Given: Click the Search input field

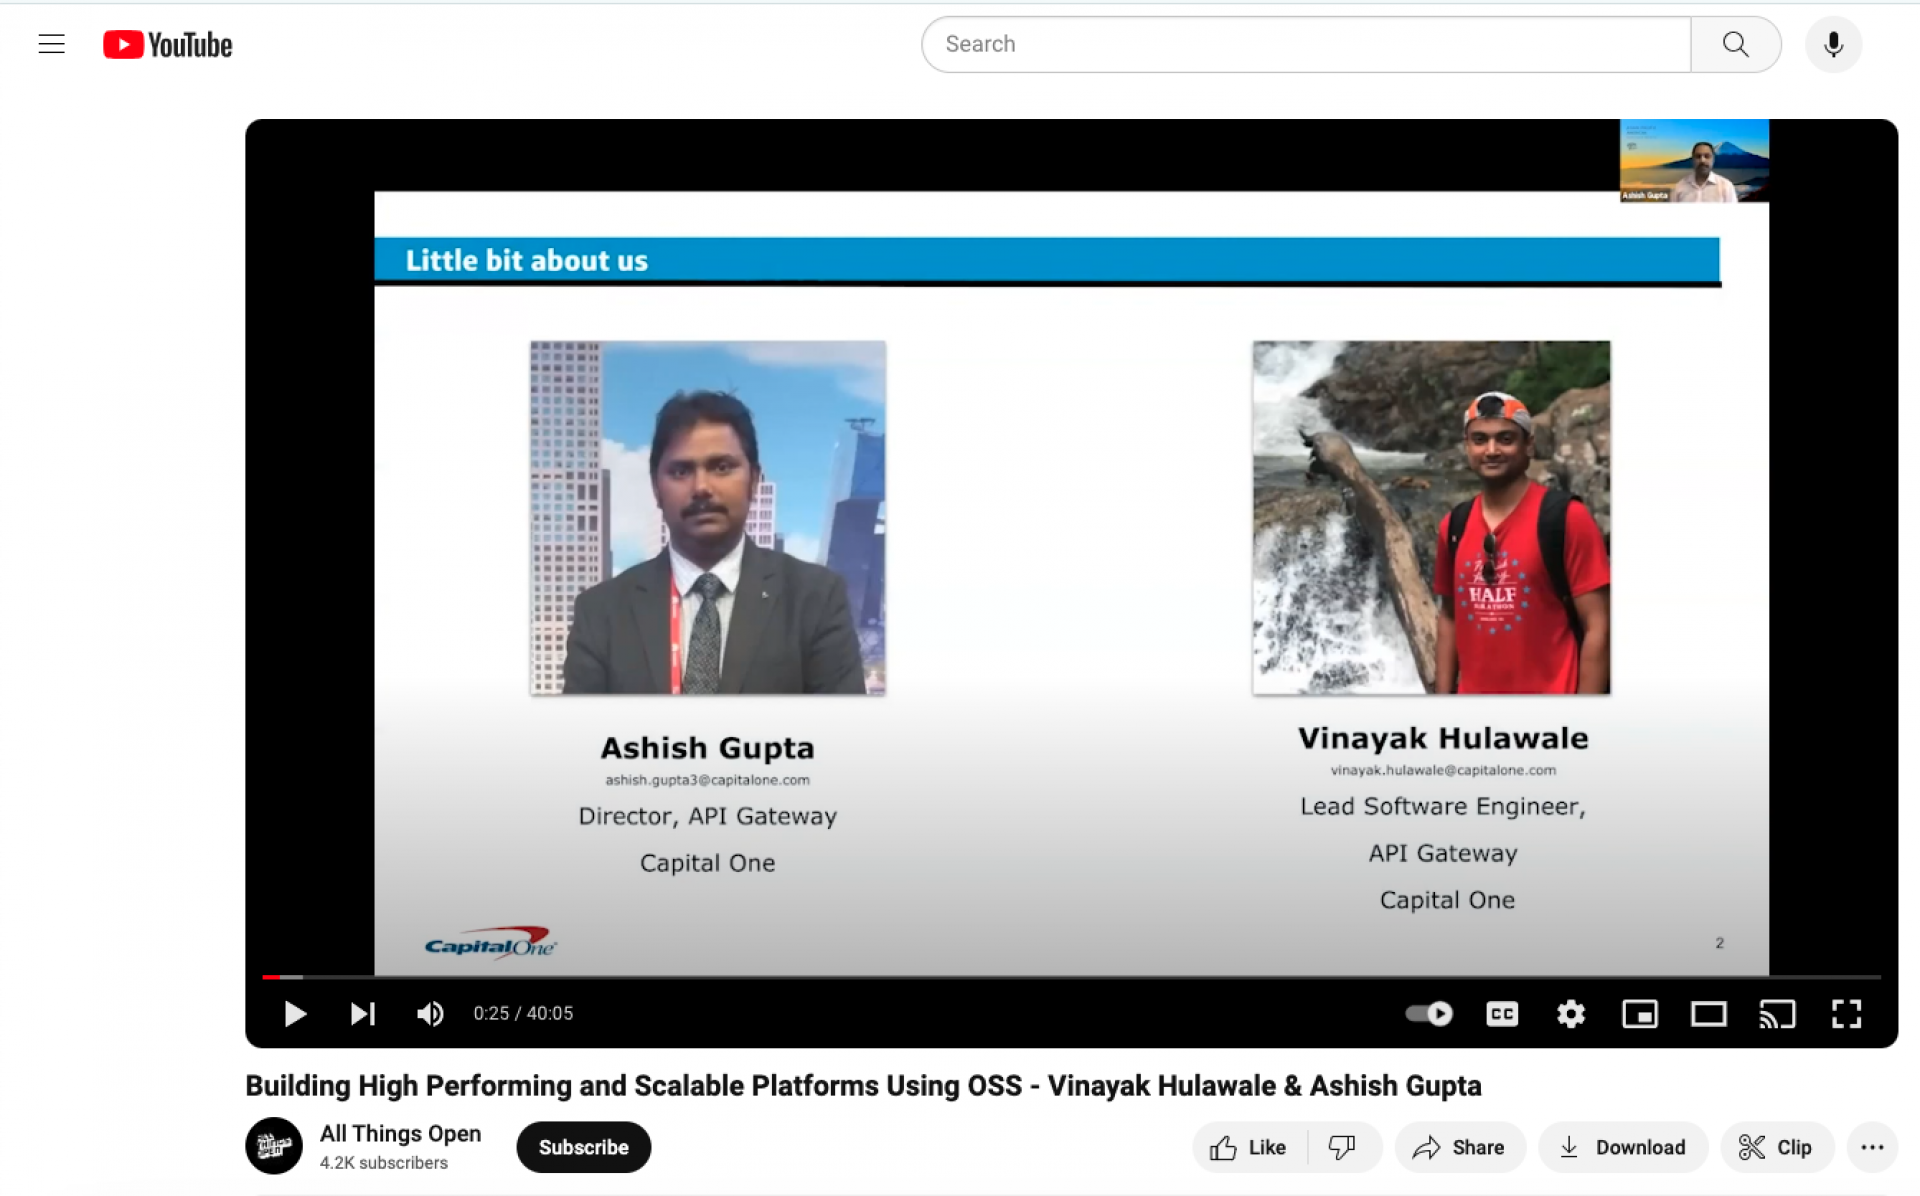Looking at the screenshot, I should [x=1306, y=44].
